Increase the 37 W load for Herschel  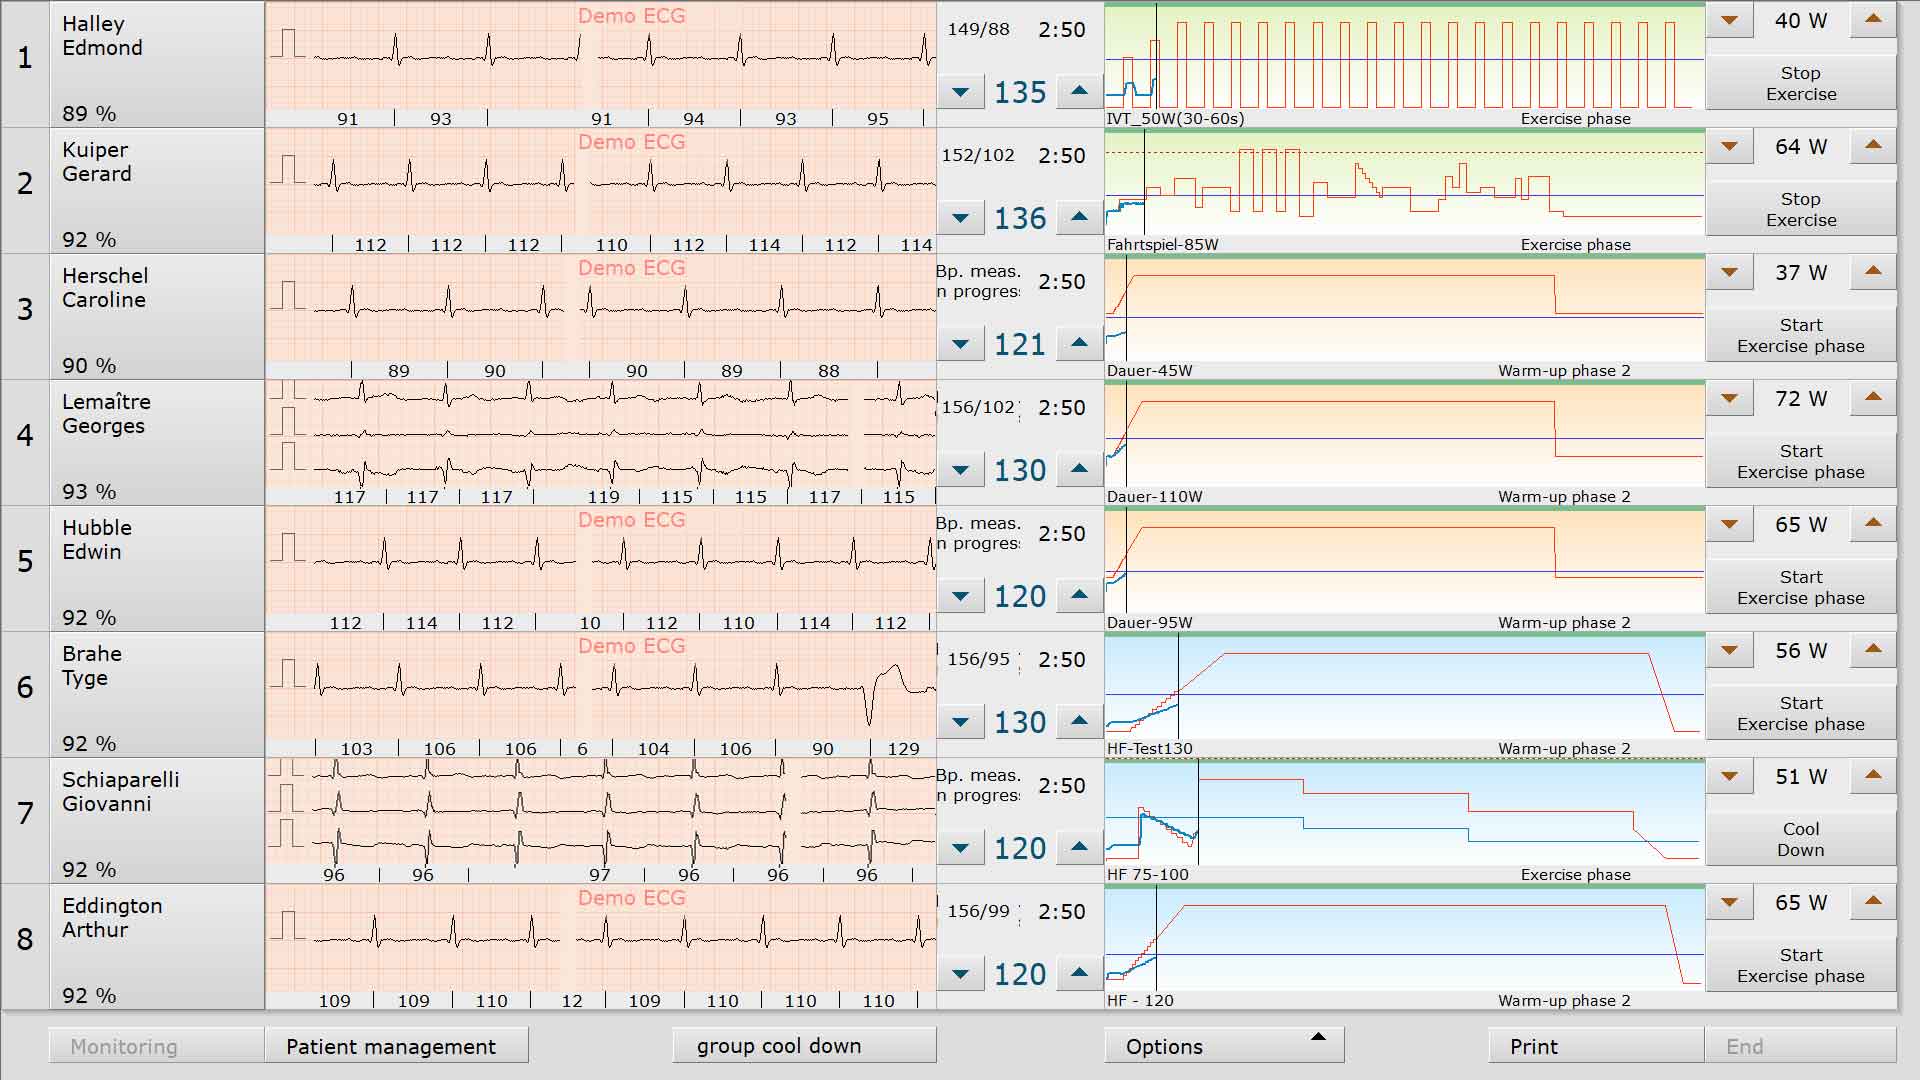1873,273
